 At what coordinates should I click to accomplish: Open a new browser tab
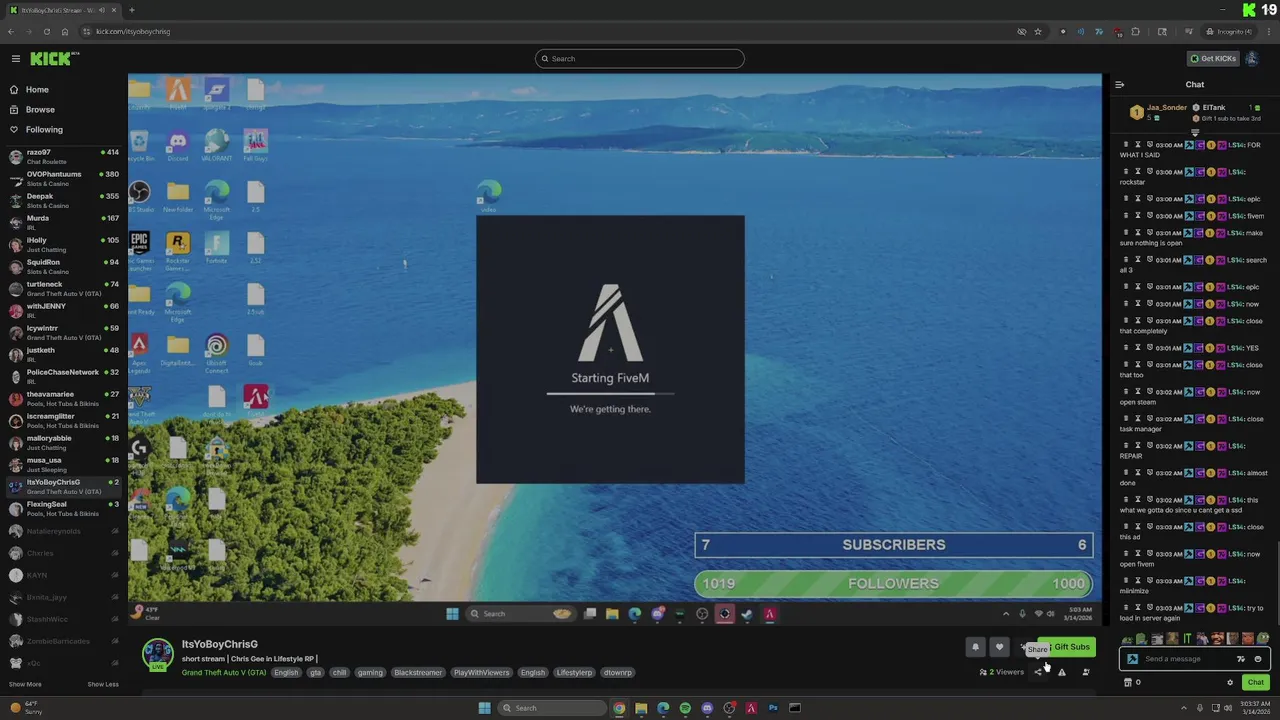click(132, 10)
